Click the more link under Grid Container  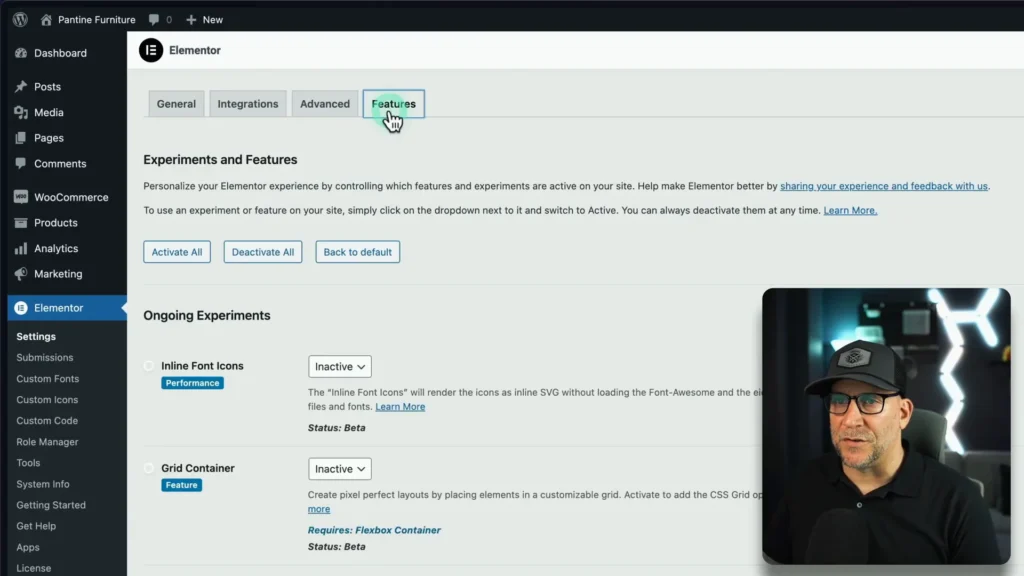(319, 509)
